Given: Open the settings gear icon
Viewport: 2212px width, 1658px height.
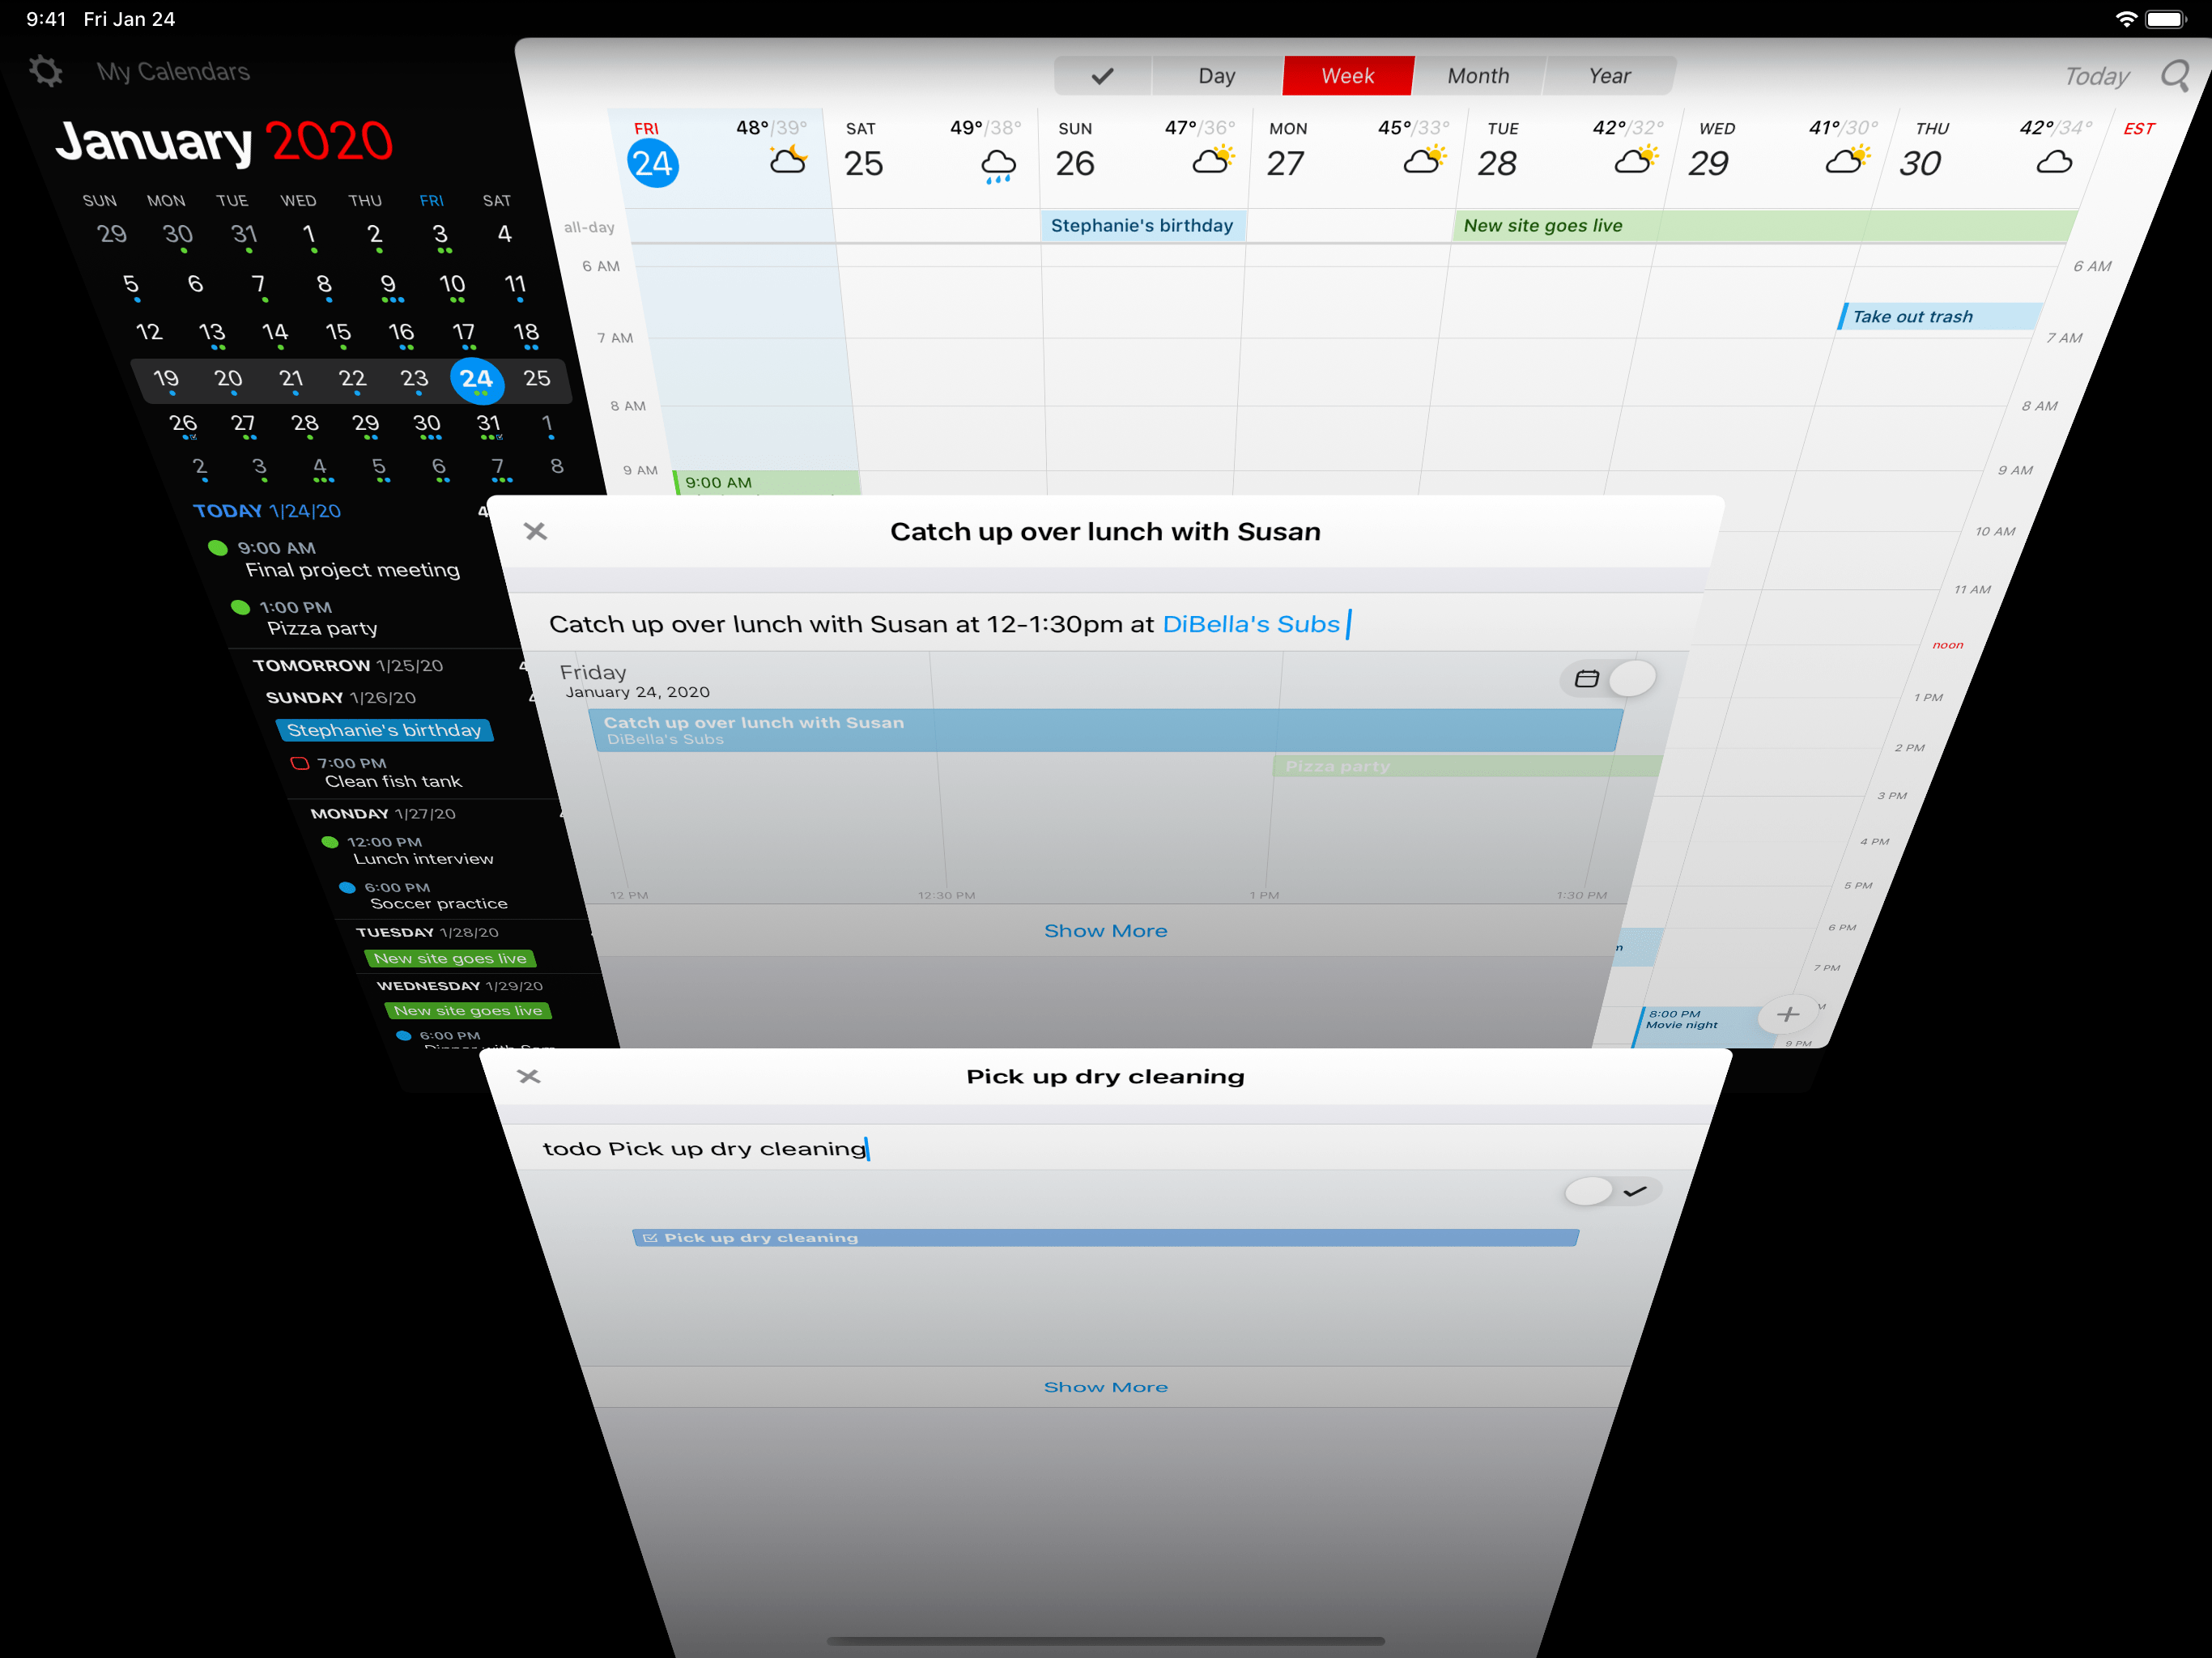Looking at the screenshot, I should point(45,70).
